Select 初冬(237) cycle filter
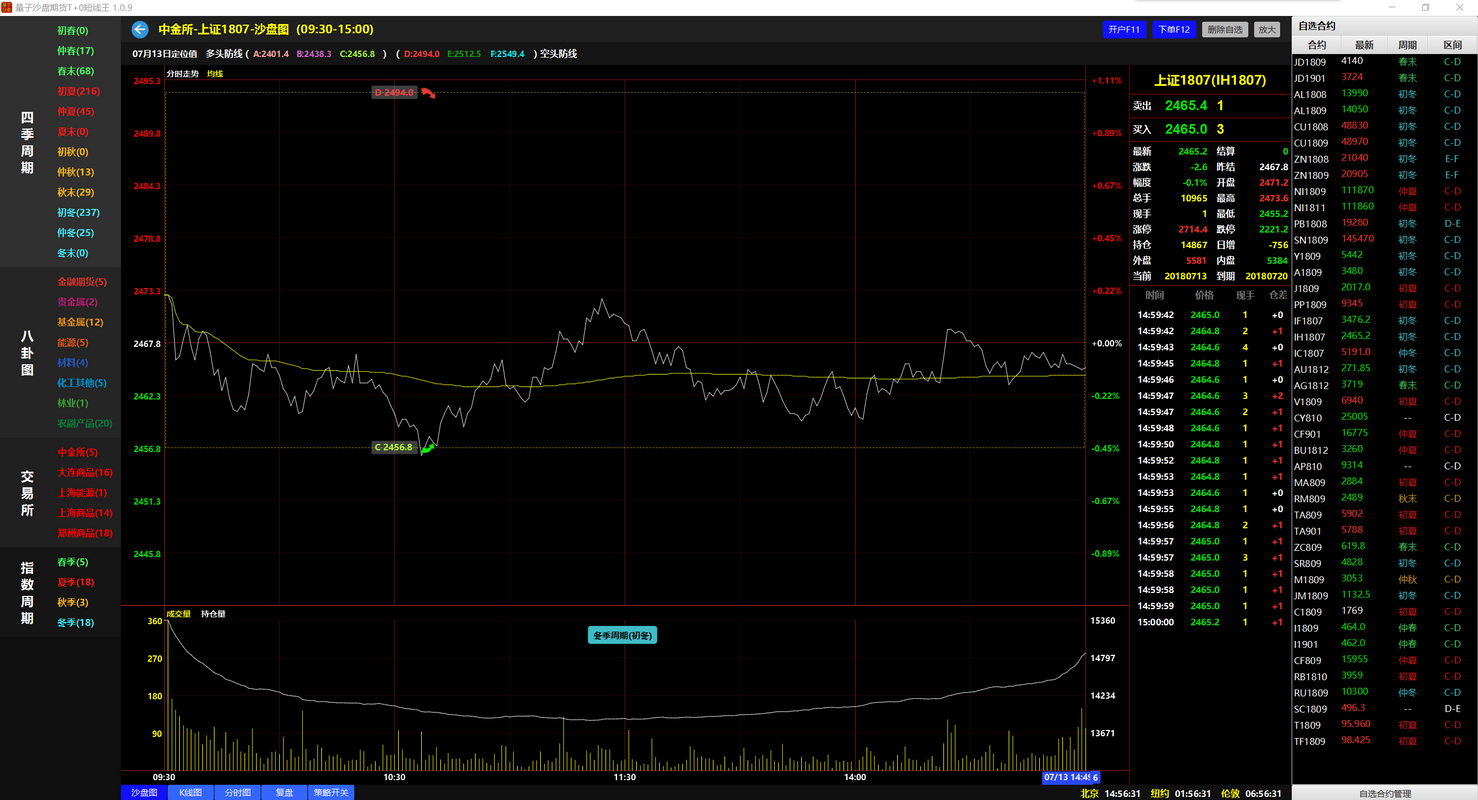 [x=78, y=212]
